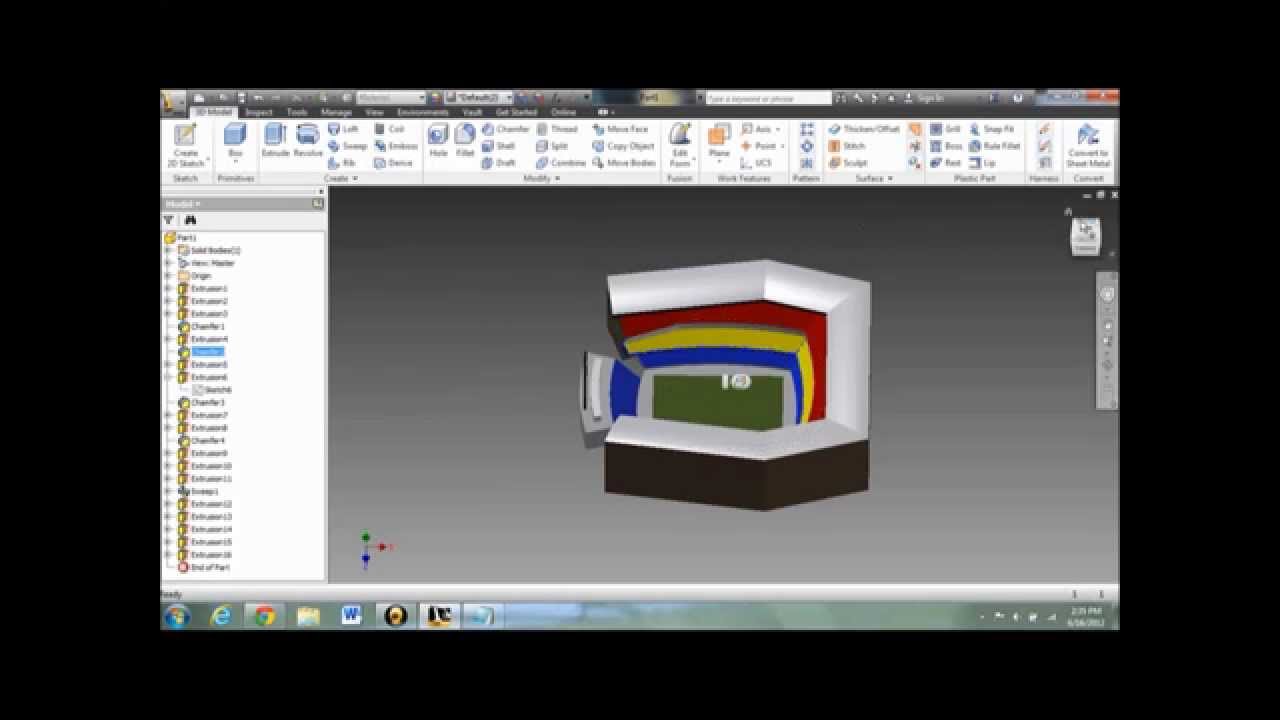Image resolution: width=1280 pixels, height=720 pixels.
Task: Choose the Sweep tool
Action: (347, 146)
